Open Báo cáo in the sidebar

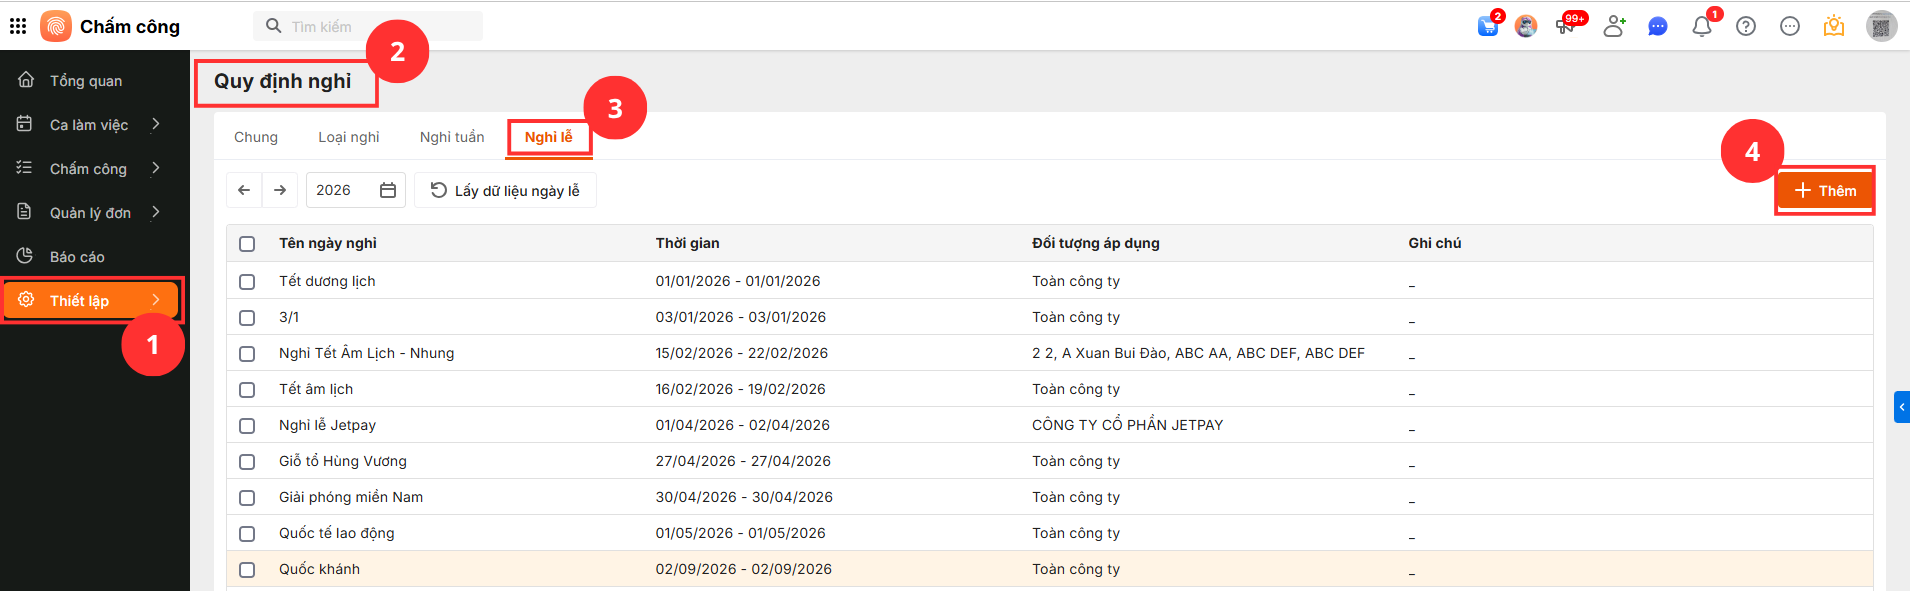[77, 257]
